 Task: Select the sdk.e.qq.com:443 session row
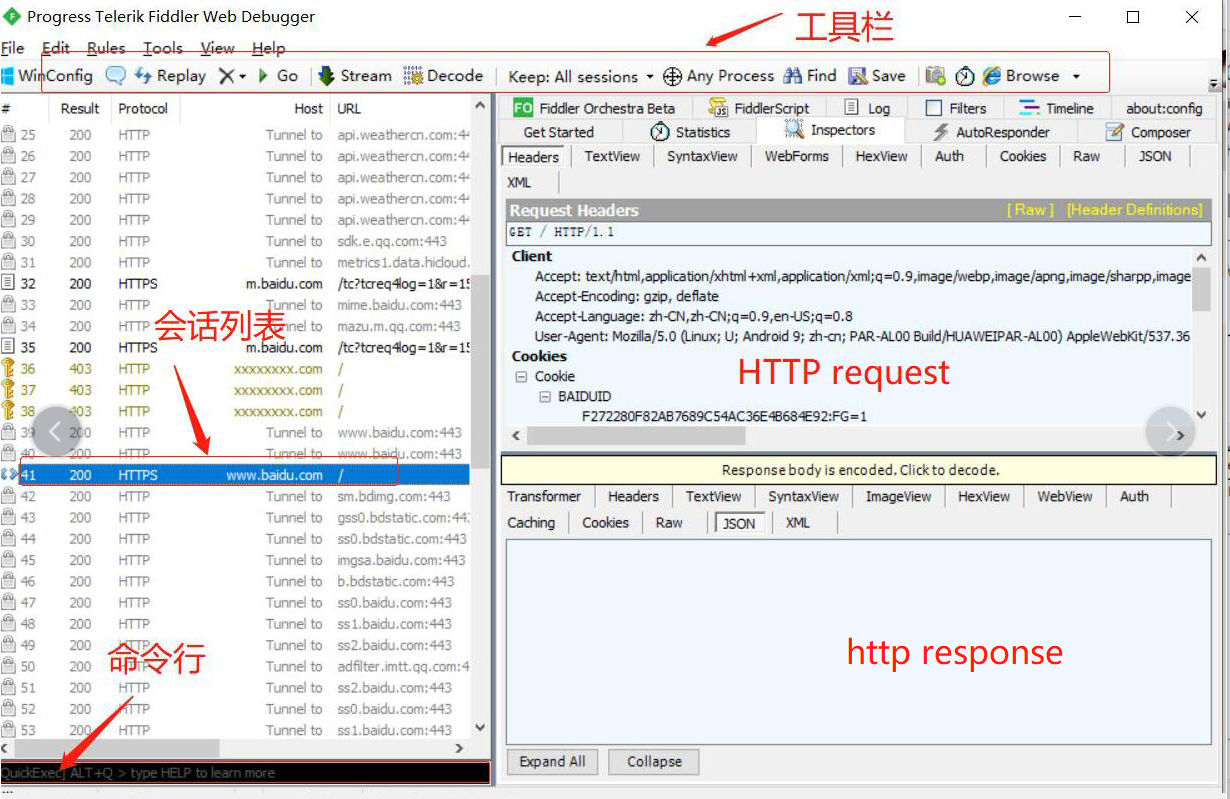pos(235,241)
